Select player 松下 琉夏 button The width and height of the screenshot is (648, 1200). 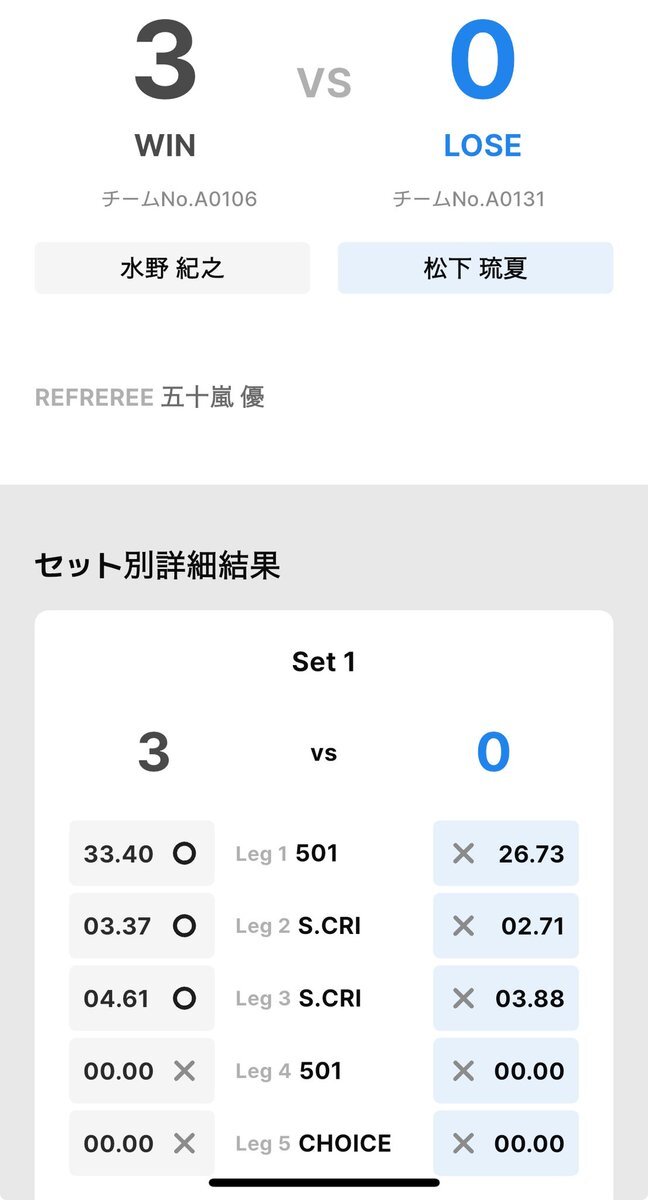coord(475,268)
